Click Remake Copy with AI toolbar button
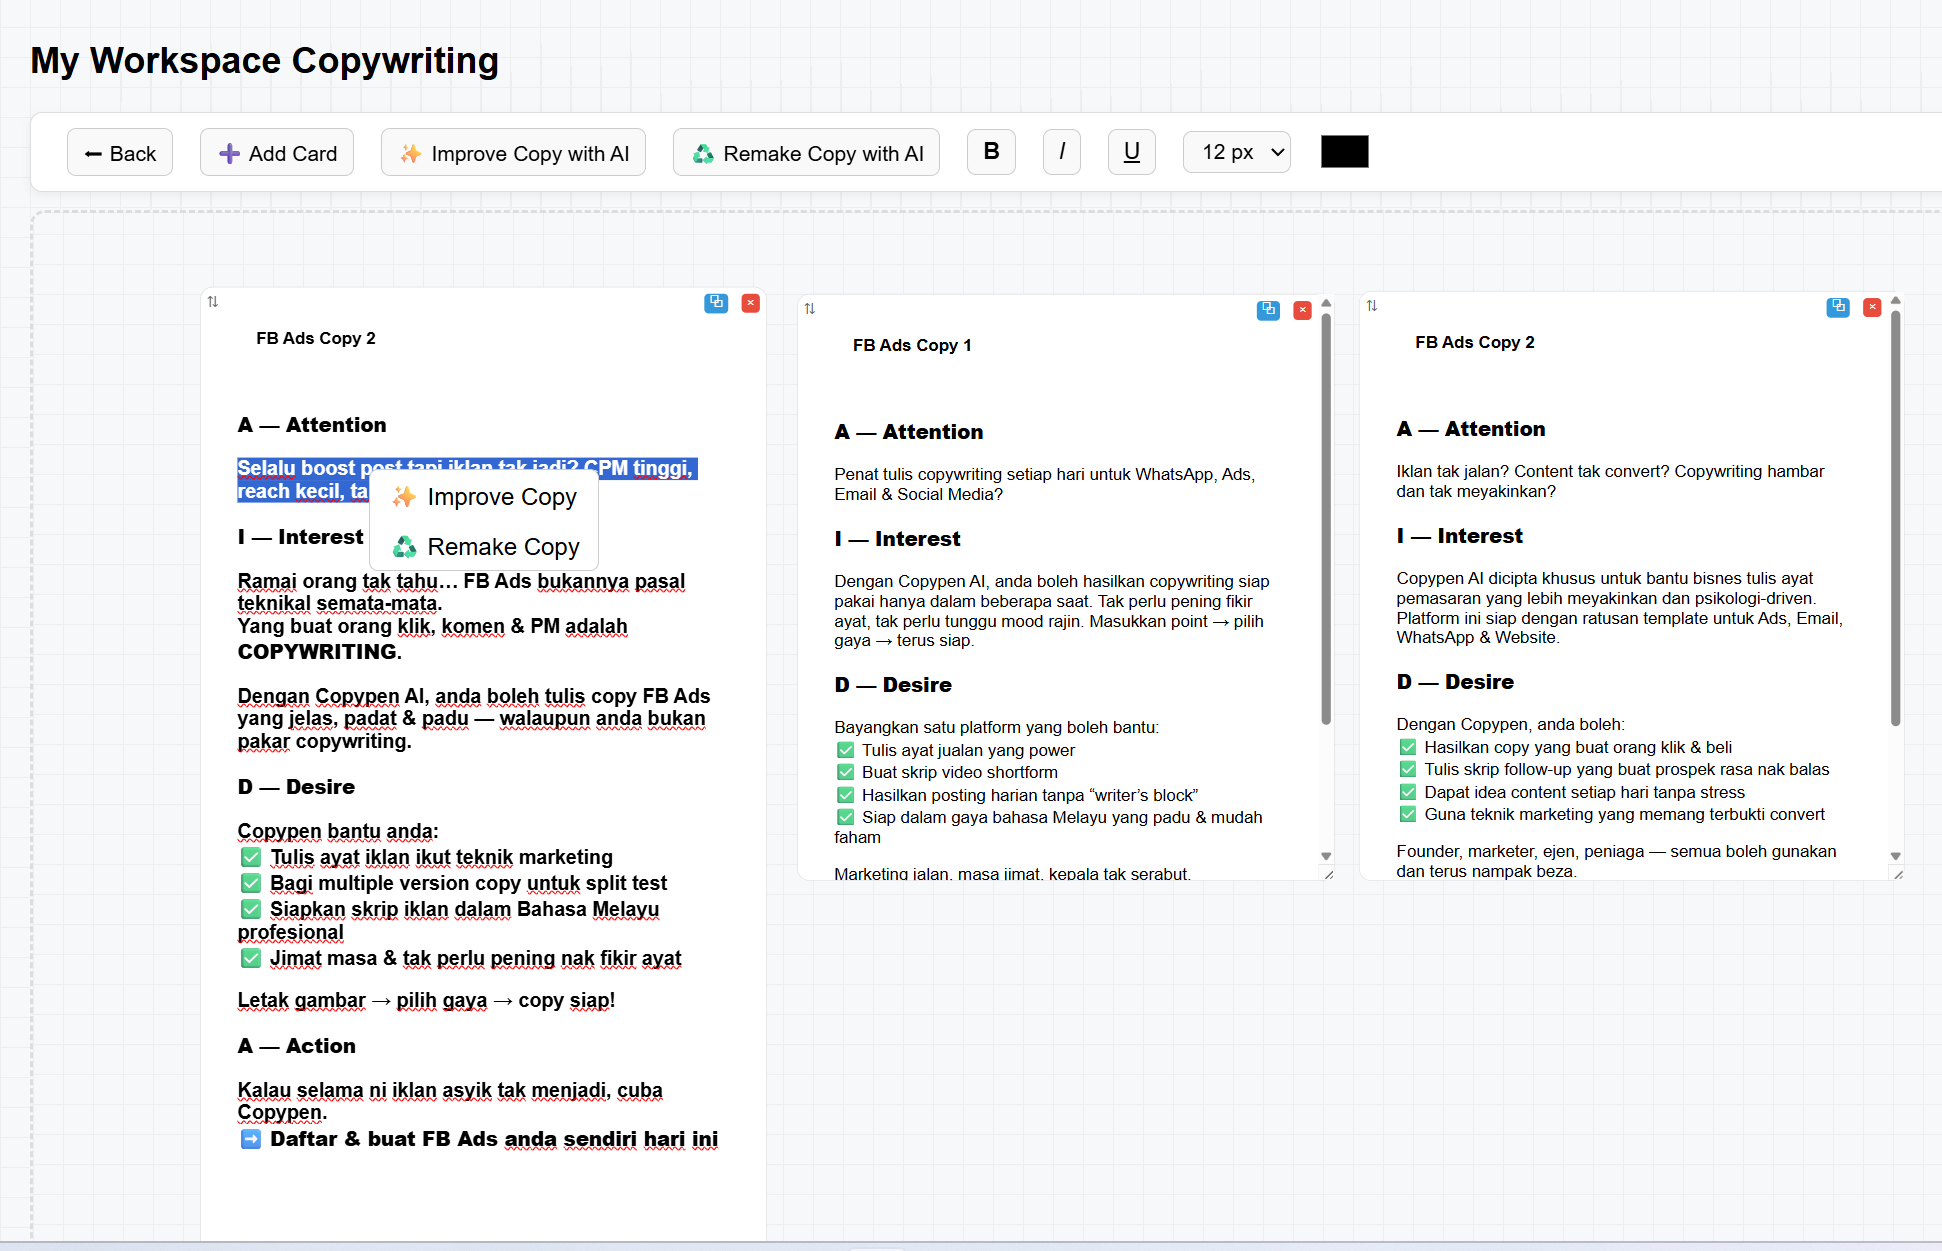Screen dimensions: 1942x1251 pos(806,153)
